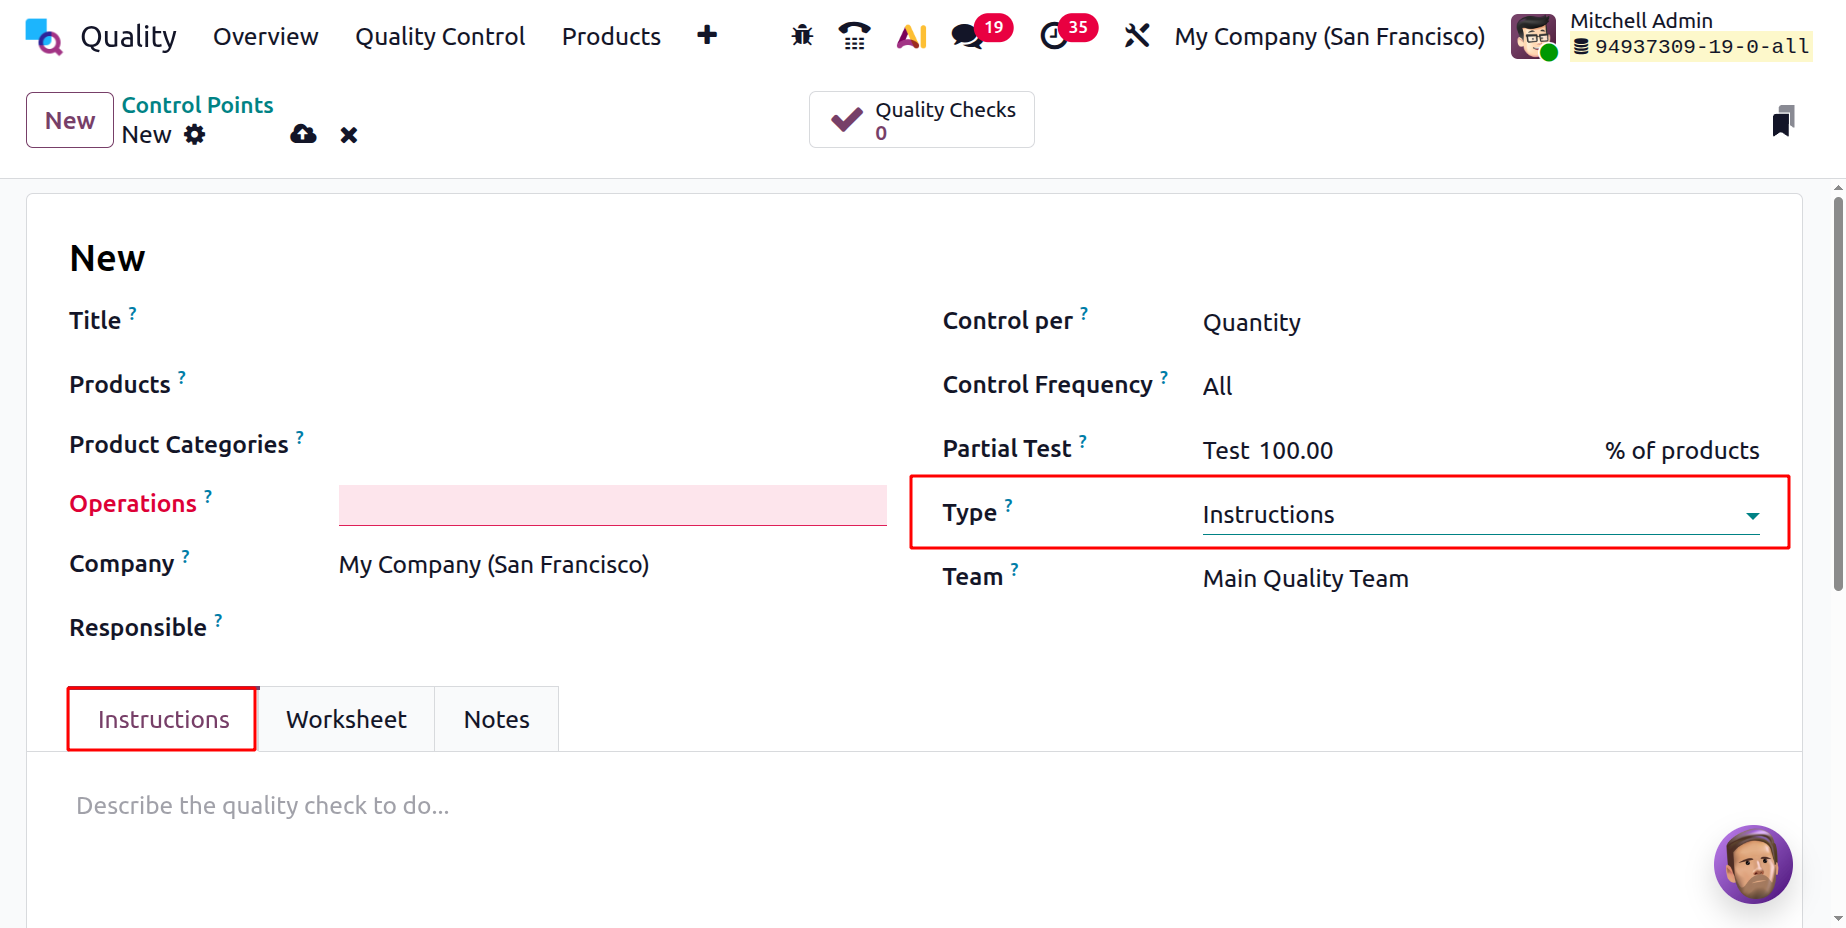Discard changes using the X icon

(348, 134)
